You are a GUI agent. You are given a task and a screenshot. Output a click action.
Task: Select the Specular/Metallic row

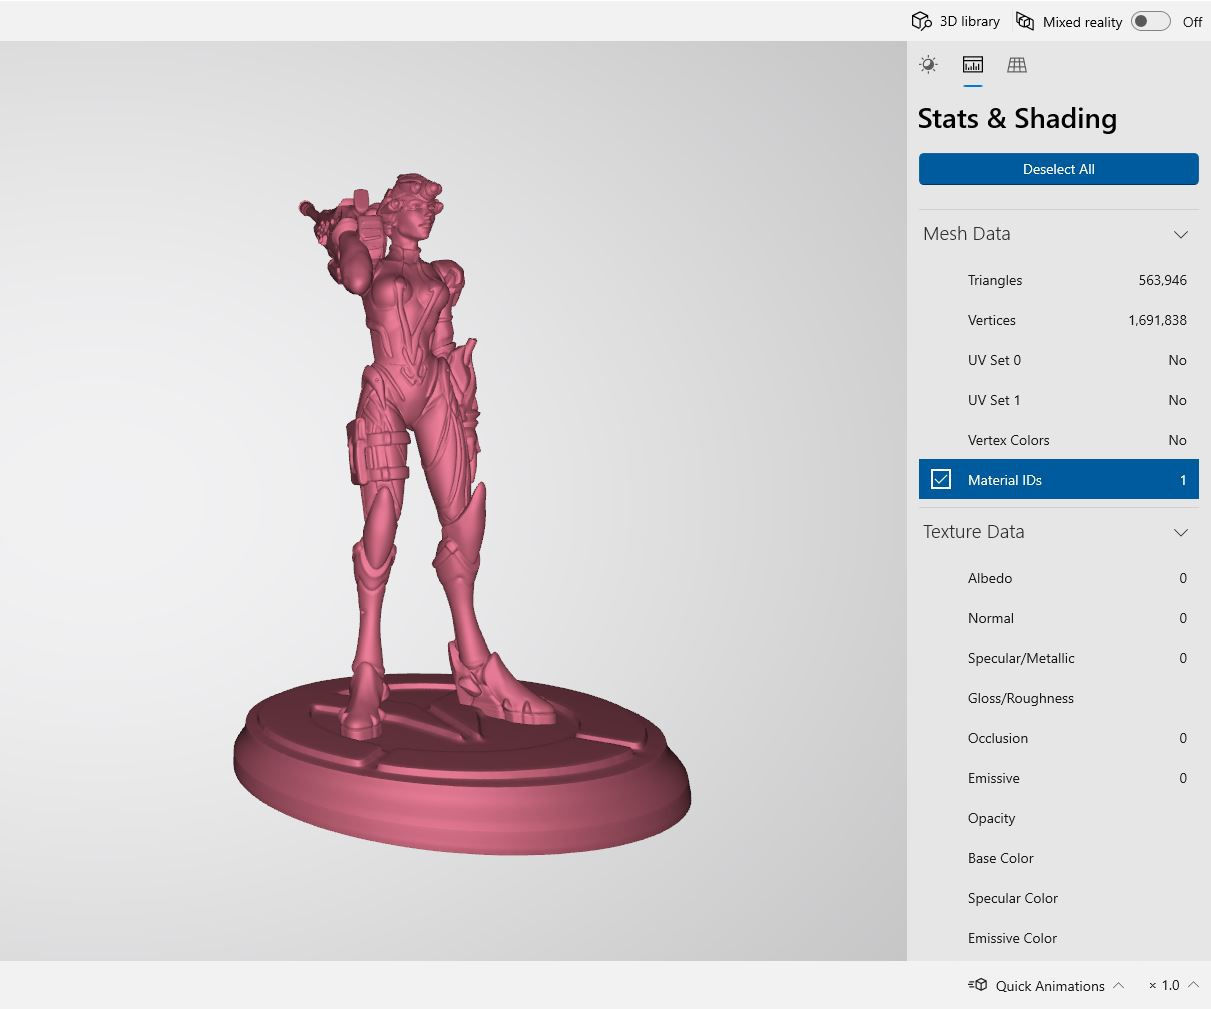click(1058, 658)
